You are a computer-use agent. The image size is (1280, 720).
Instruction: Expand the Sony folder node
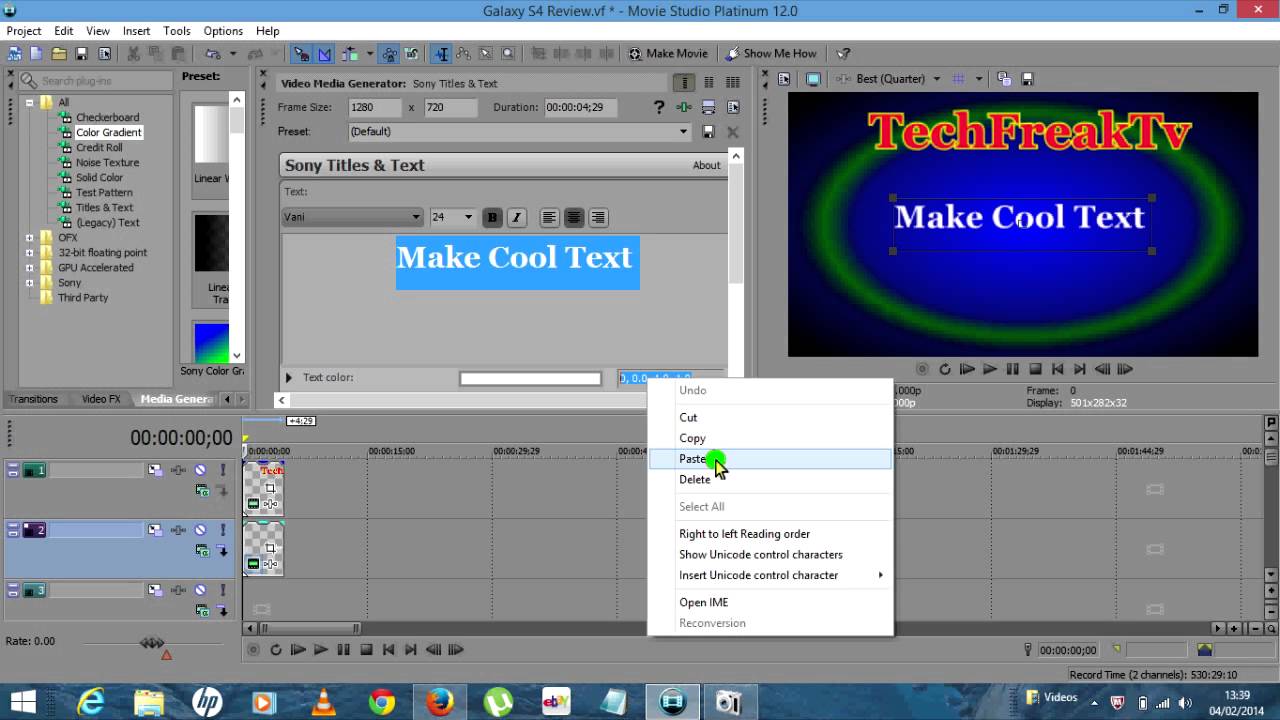pos(29,283)
